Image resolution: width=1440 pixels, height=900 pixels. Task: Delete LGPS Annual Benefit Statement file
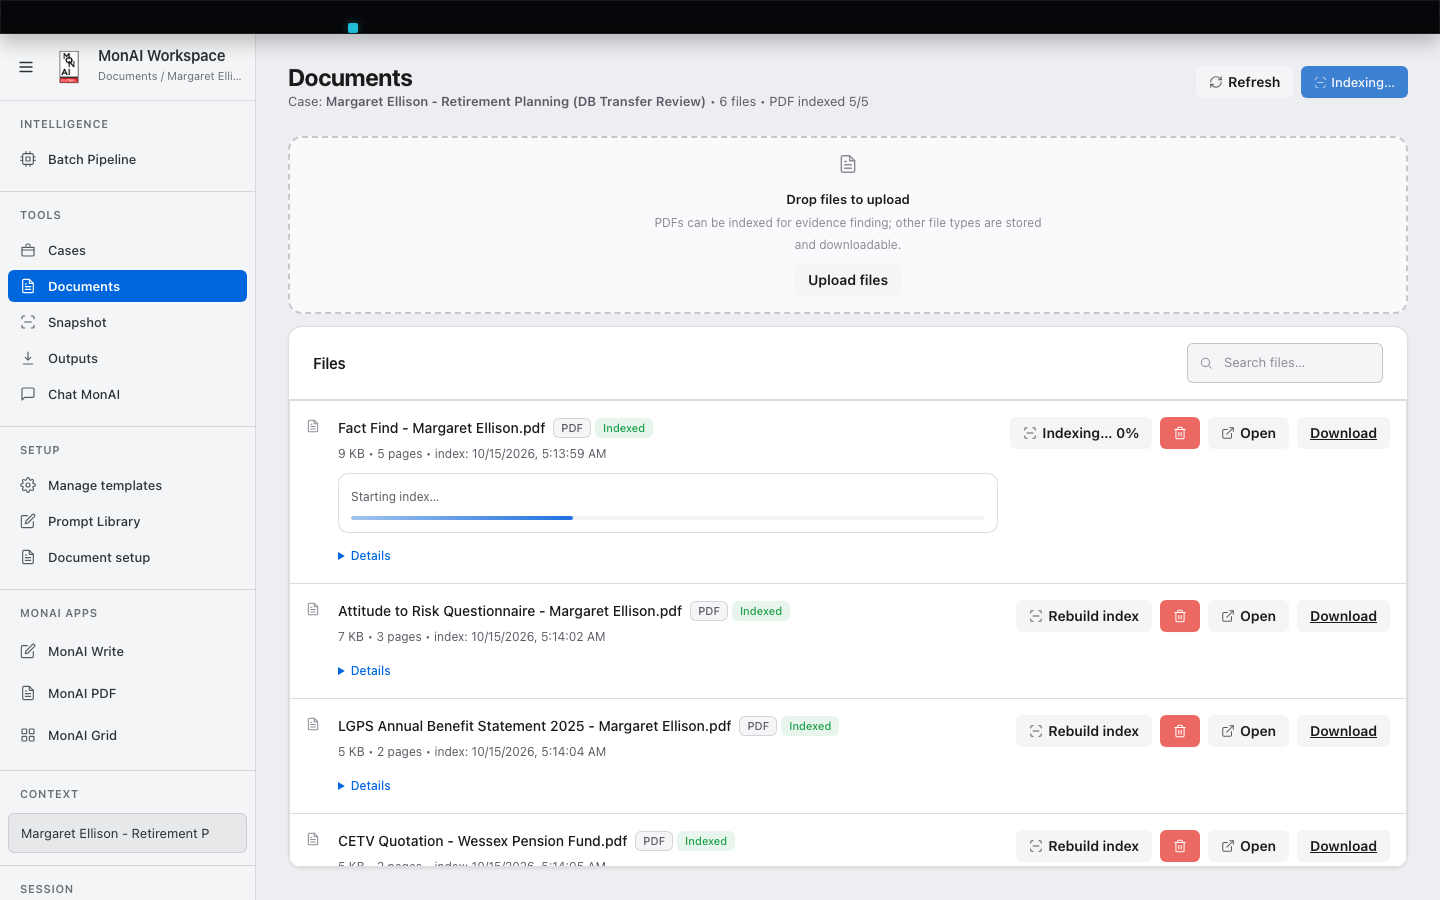click(x=1180, y=731)
